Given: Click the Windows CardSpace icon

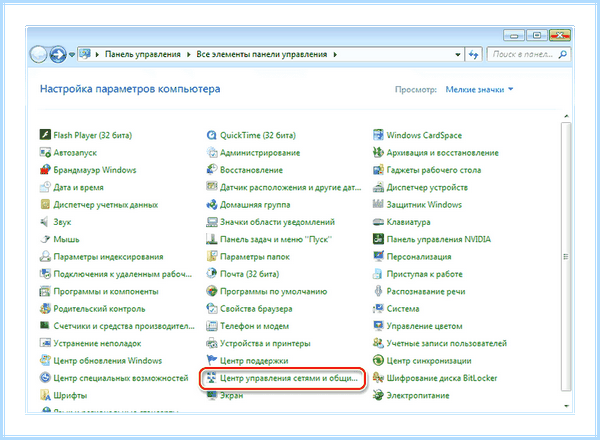Looking at the screenshot, I should point(378,135).
